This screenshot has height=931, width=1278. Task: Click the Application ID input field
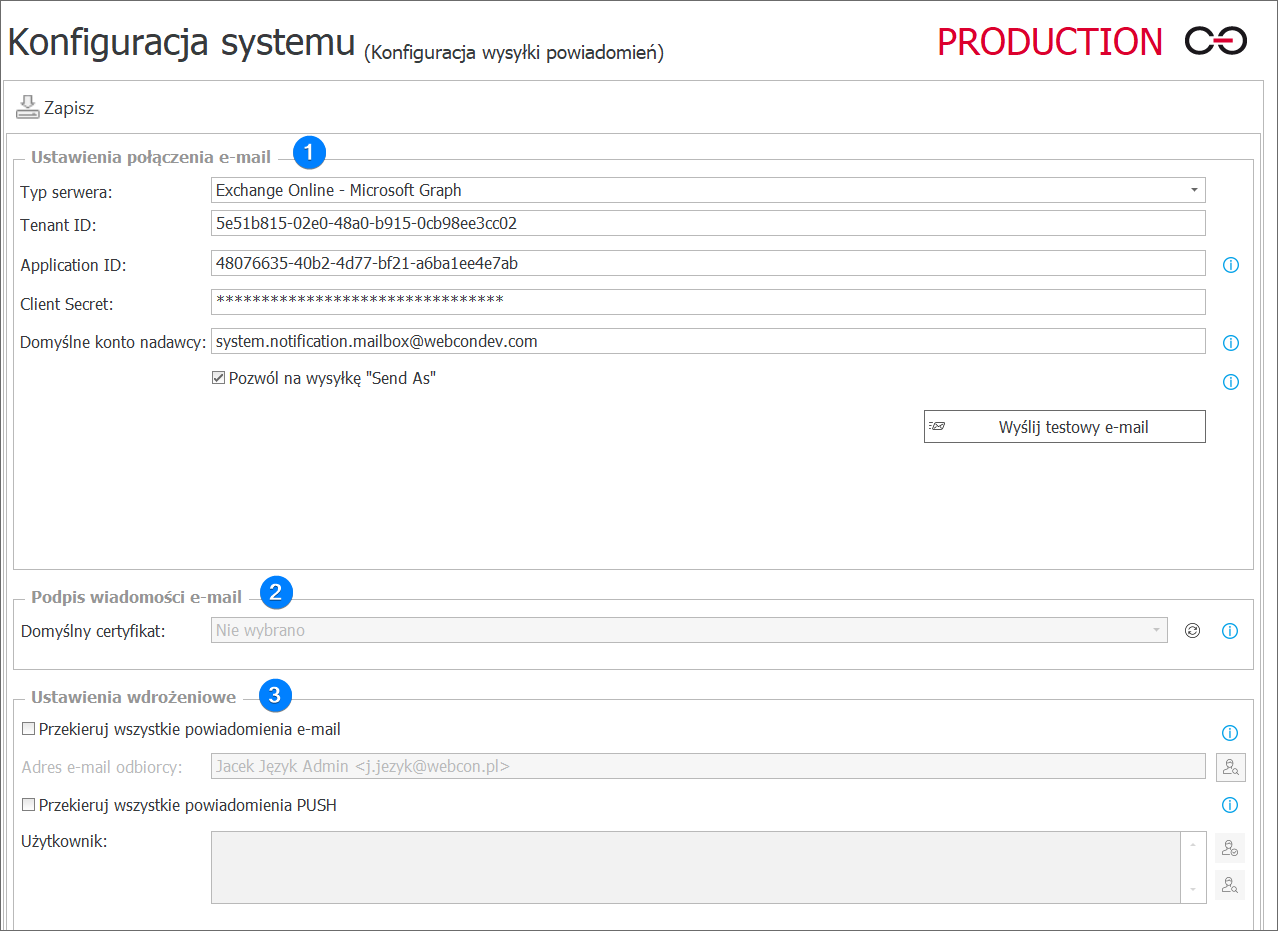pos(708,263)
